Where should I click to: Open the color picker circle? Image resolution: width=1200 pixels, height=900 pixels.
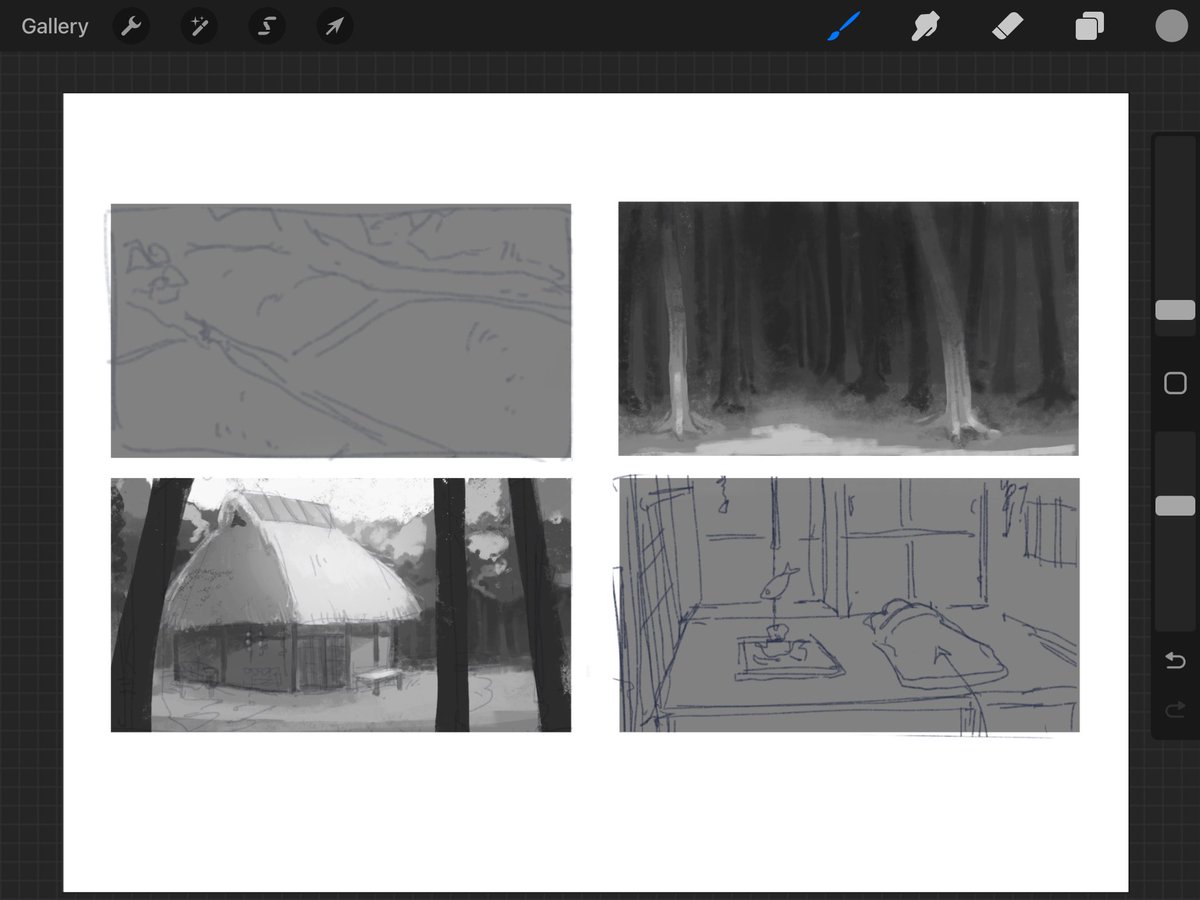tap(1171, 26)
